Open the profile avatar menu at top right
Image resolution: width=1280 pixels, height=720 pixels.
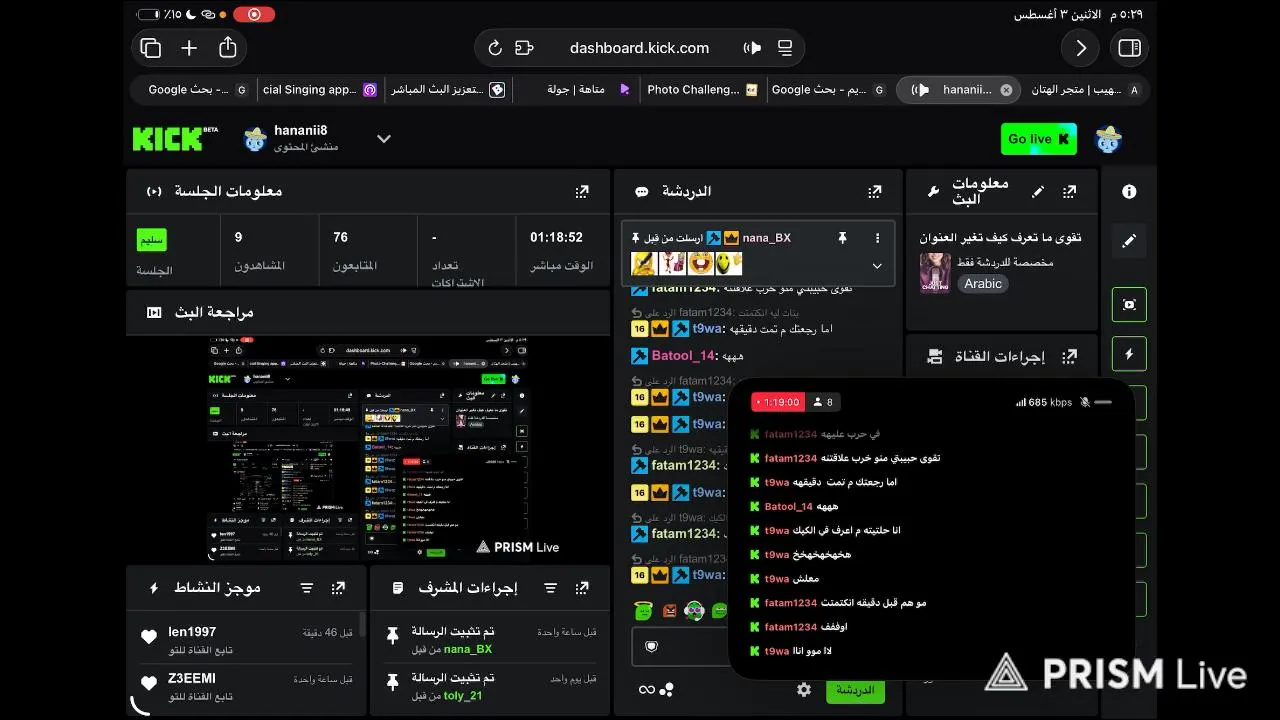click(1108, 139)
